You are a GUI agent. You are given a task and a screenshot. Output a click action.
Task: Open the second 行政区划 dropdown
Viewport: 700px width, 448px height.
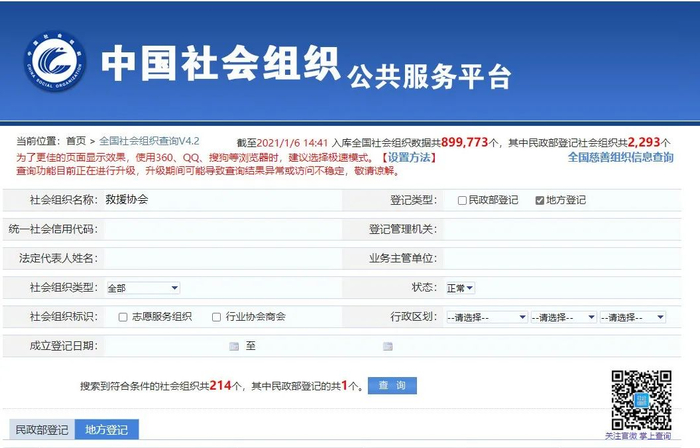pyautogui.click(x=563, y=317)
